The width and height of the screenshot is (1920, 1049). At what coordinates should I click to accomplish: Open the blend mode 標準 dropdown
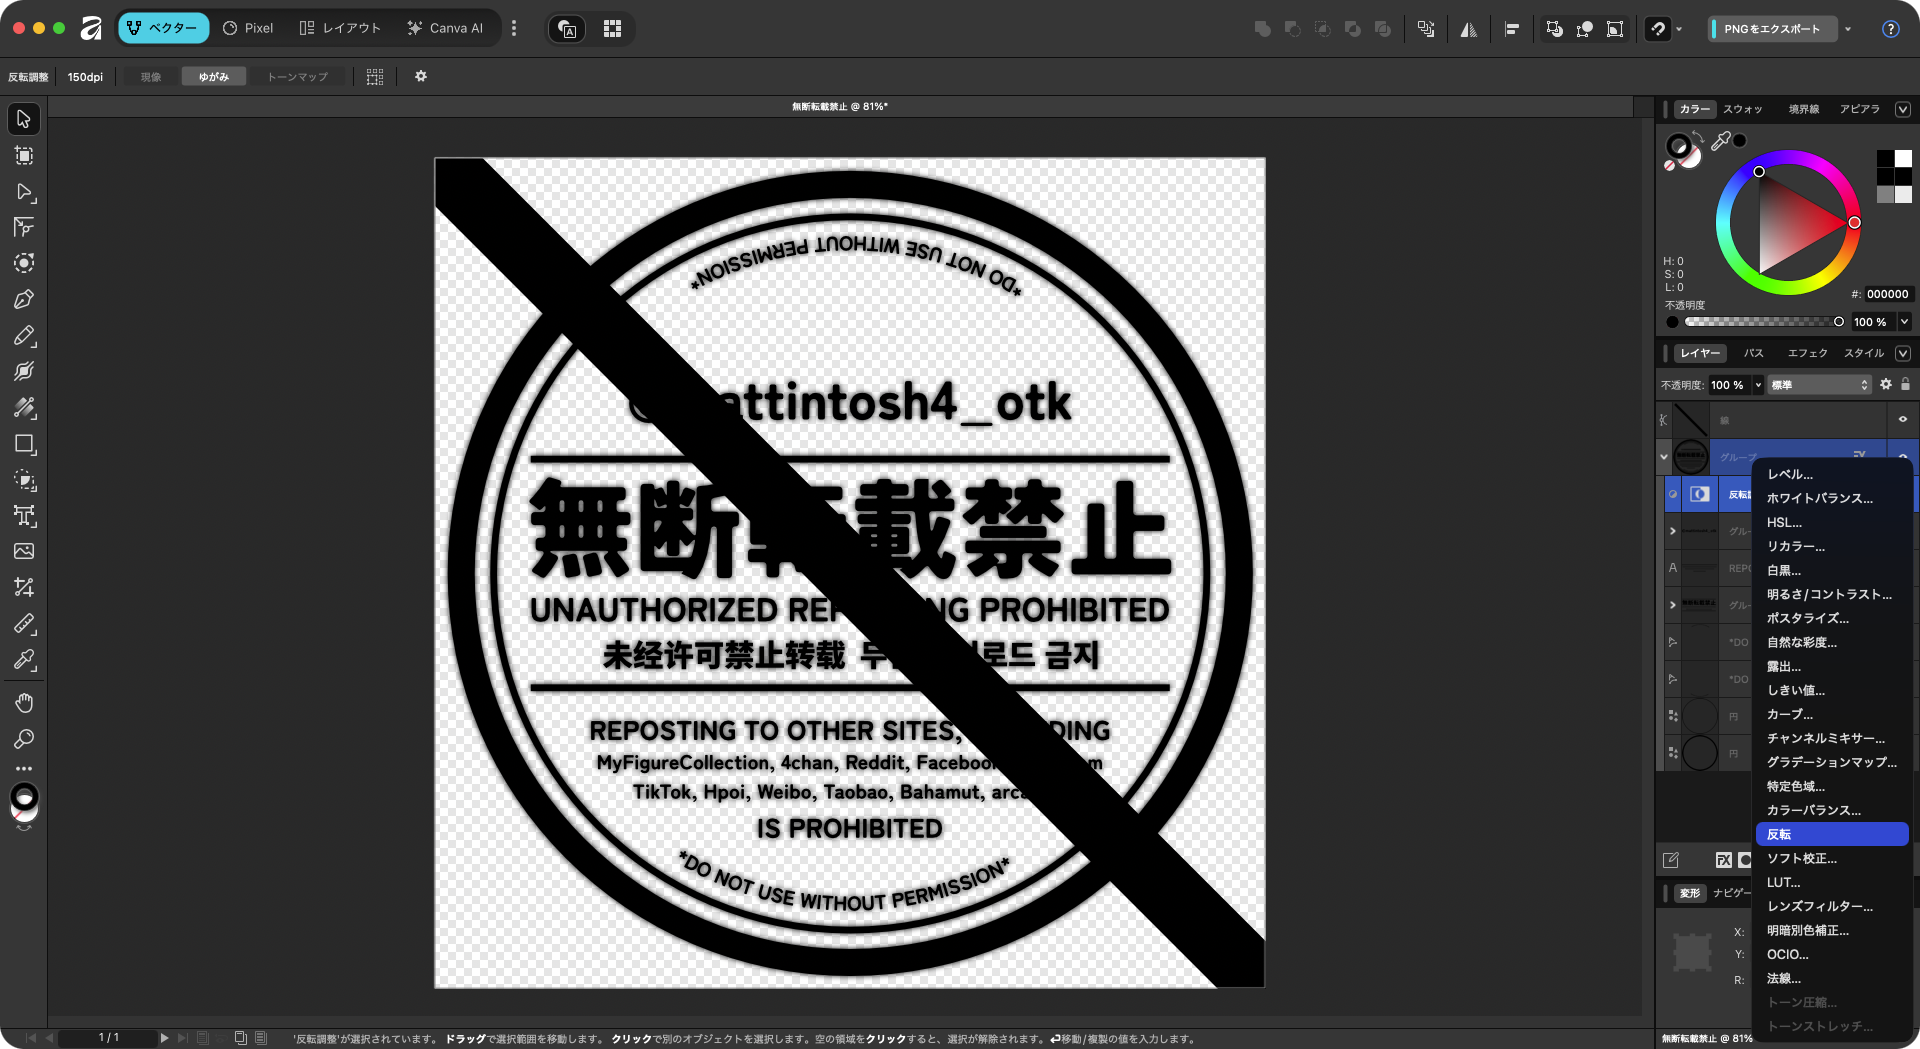[x=1819, y=385]
